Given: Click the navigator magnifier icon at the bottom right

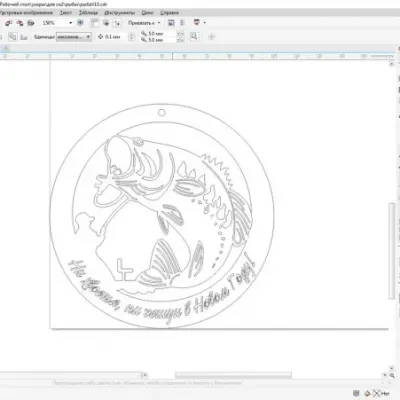Looking at the screenshot, I should click(x=392, y=375).
